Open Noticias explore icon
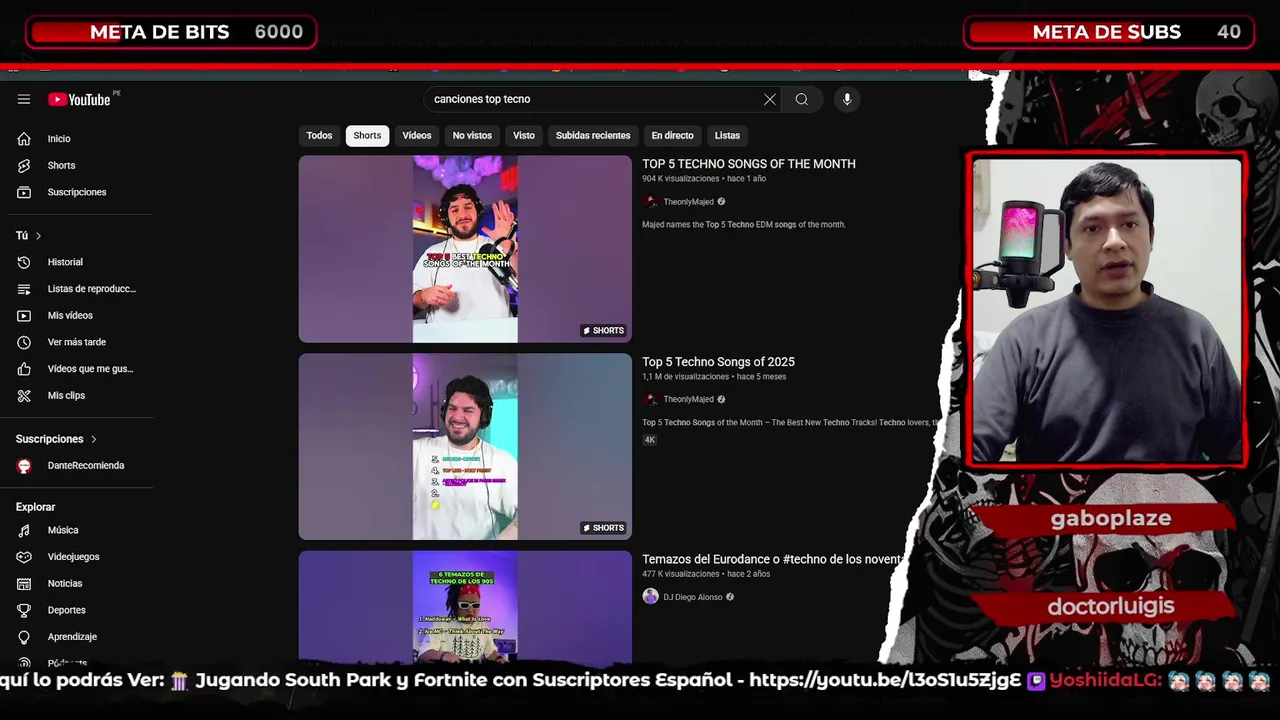Screen dimensions: 1280x720 click(x=24, y=584)
